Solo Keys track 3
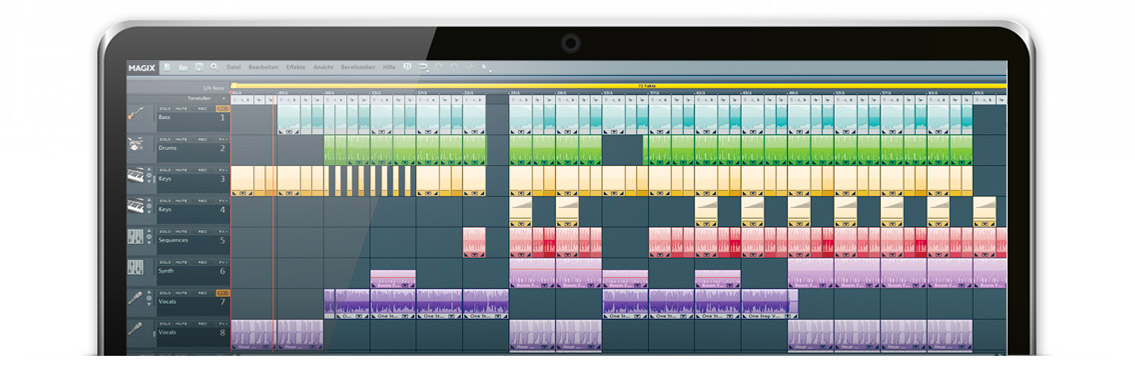 166,170
